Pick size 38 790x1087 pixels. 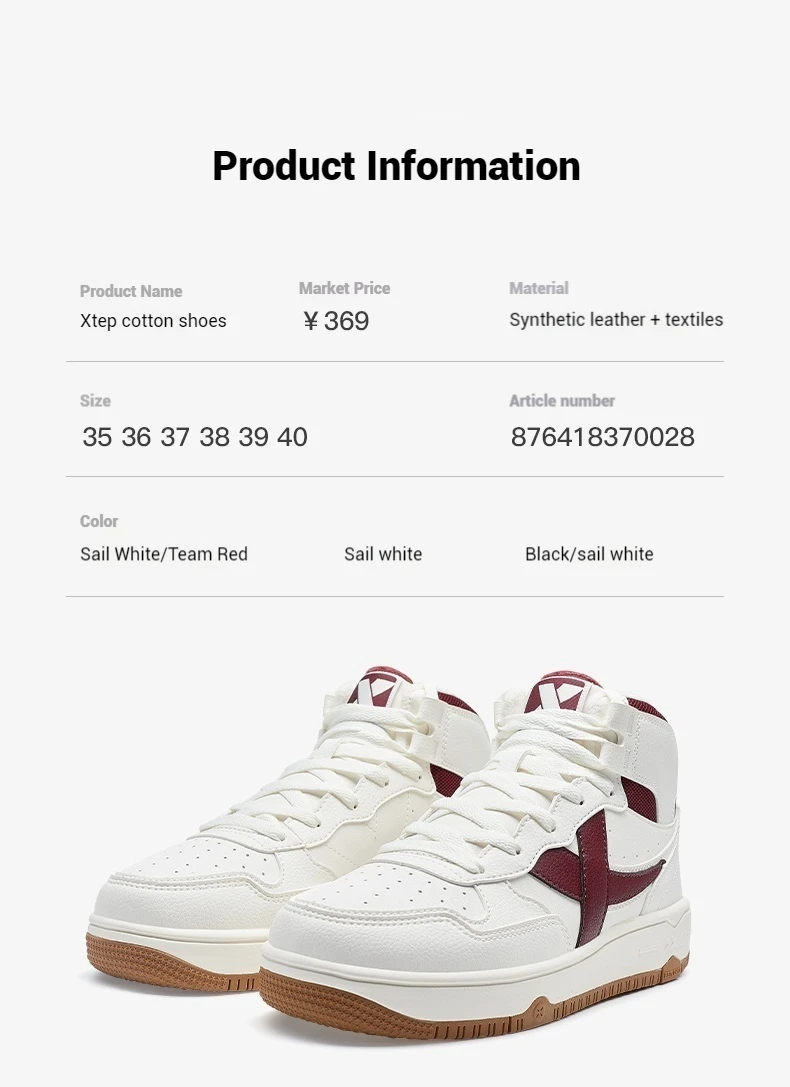tap(214, 437)
